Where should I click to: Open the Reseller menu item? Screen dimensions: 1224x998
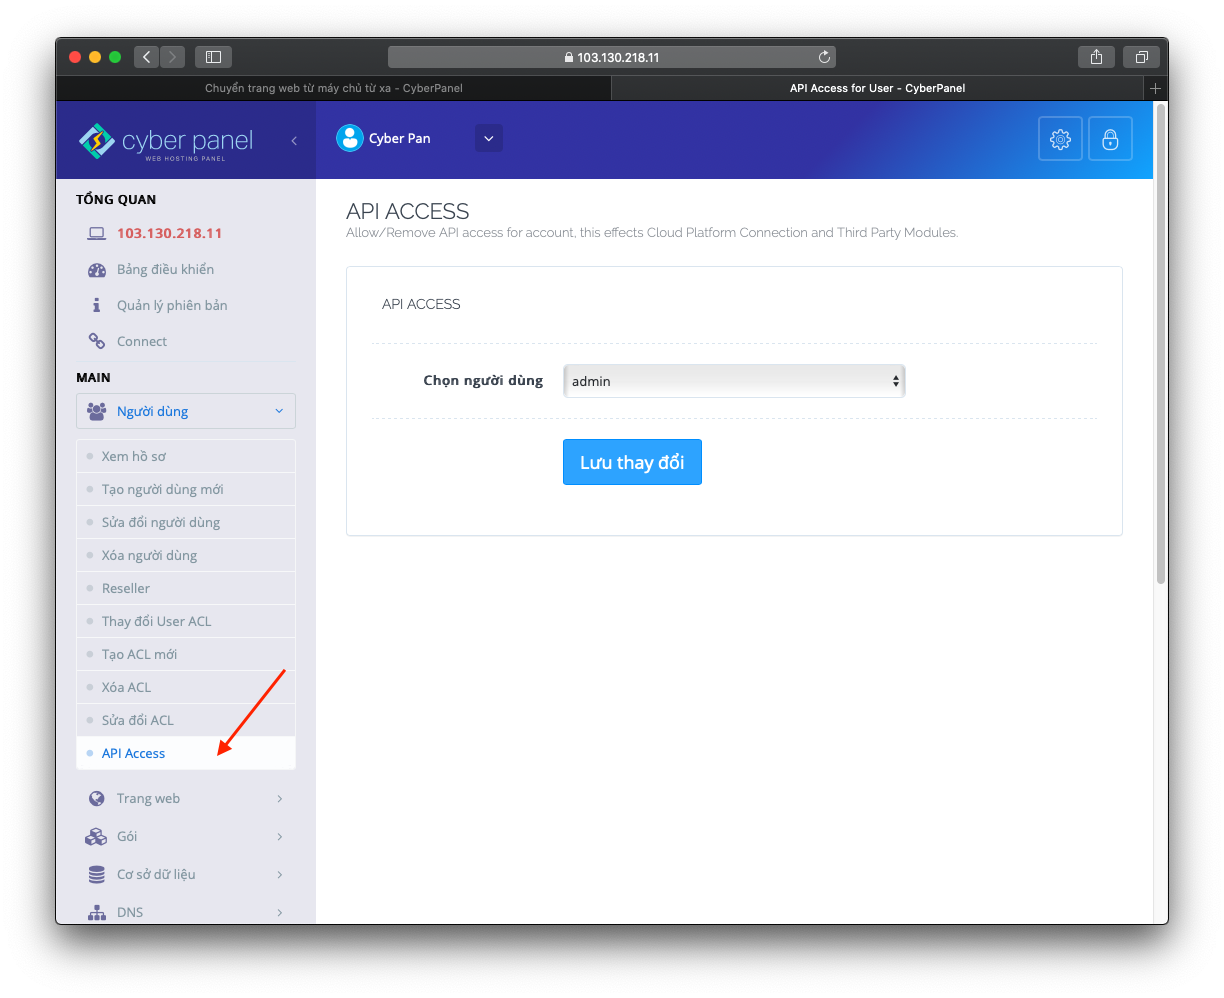coord(186,588)
